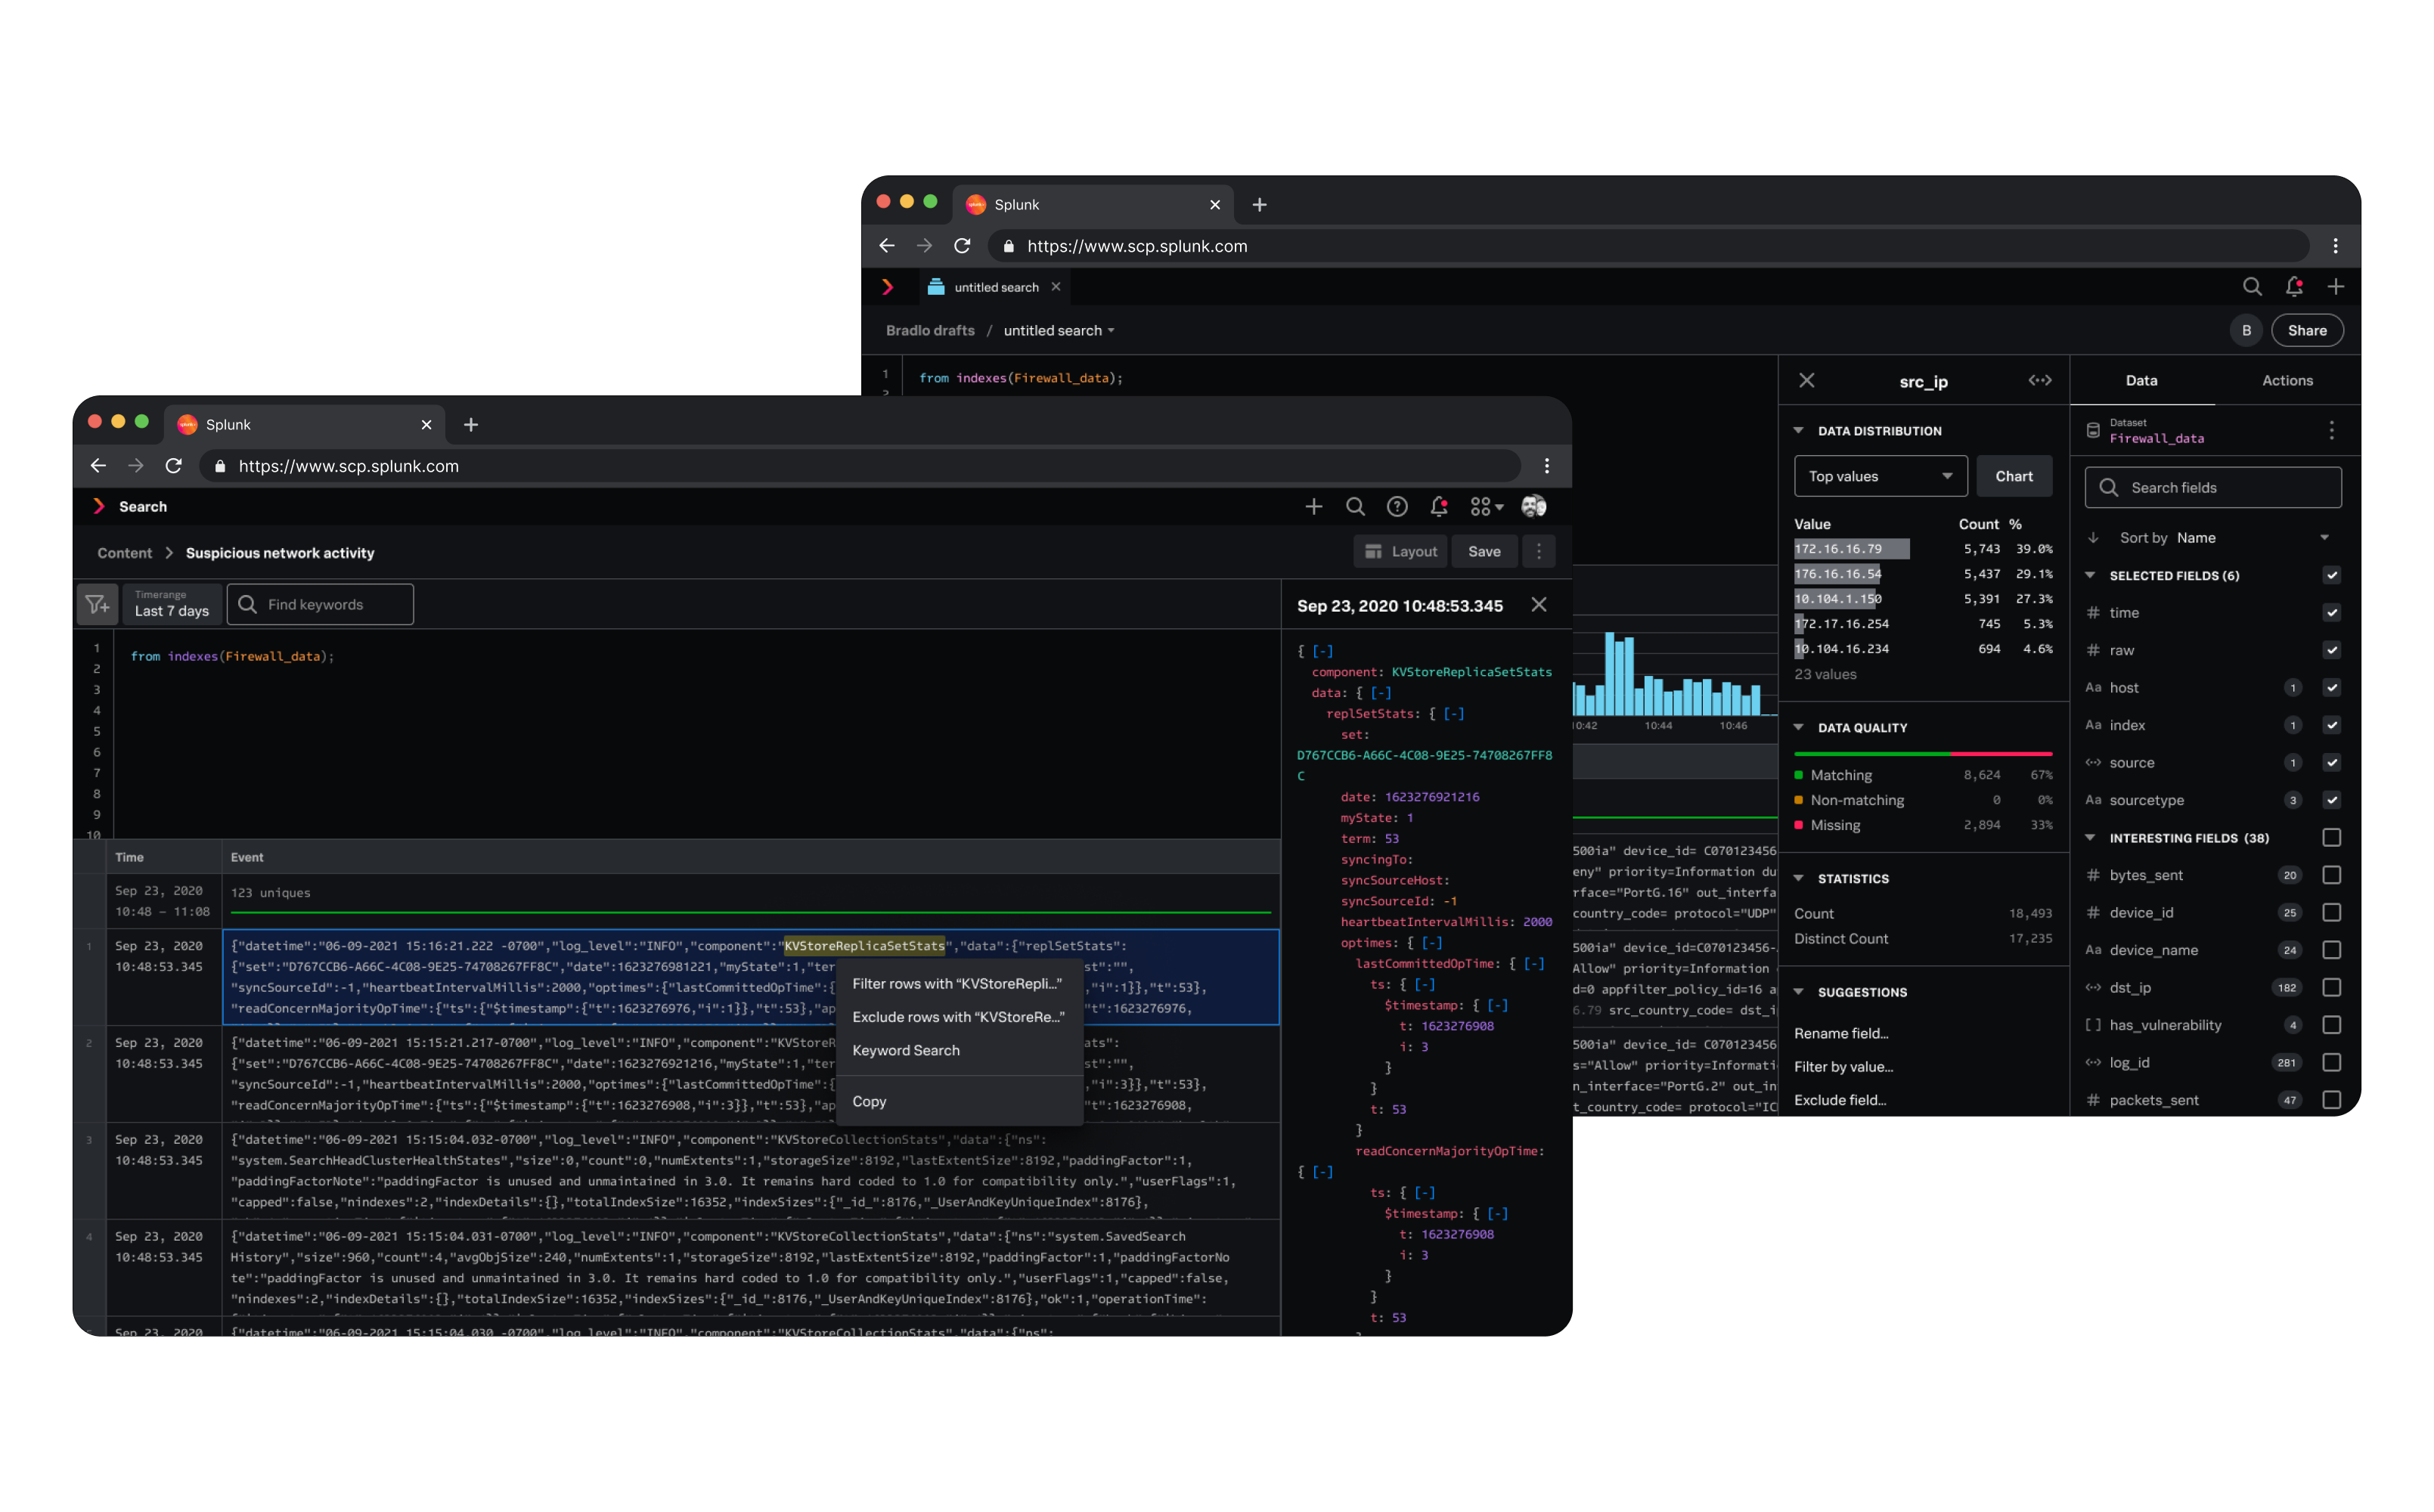Screen dimensions: 2434x1512
Task: Check the dst_ip field checkbox
Action: click(x=2332, y=988)
